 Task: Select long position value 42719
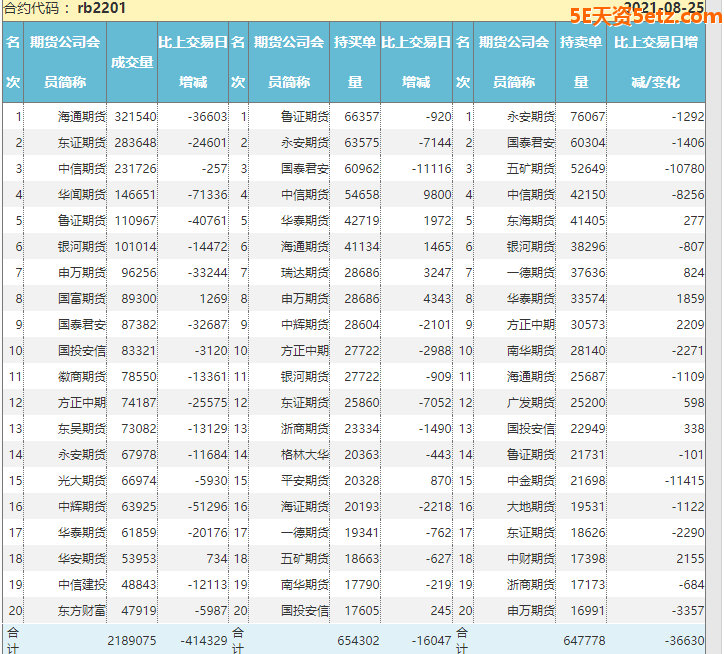click(x=362, y=221)
